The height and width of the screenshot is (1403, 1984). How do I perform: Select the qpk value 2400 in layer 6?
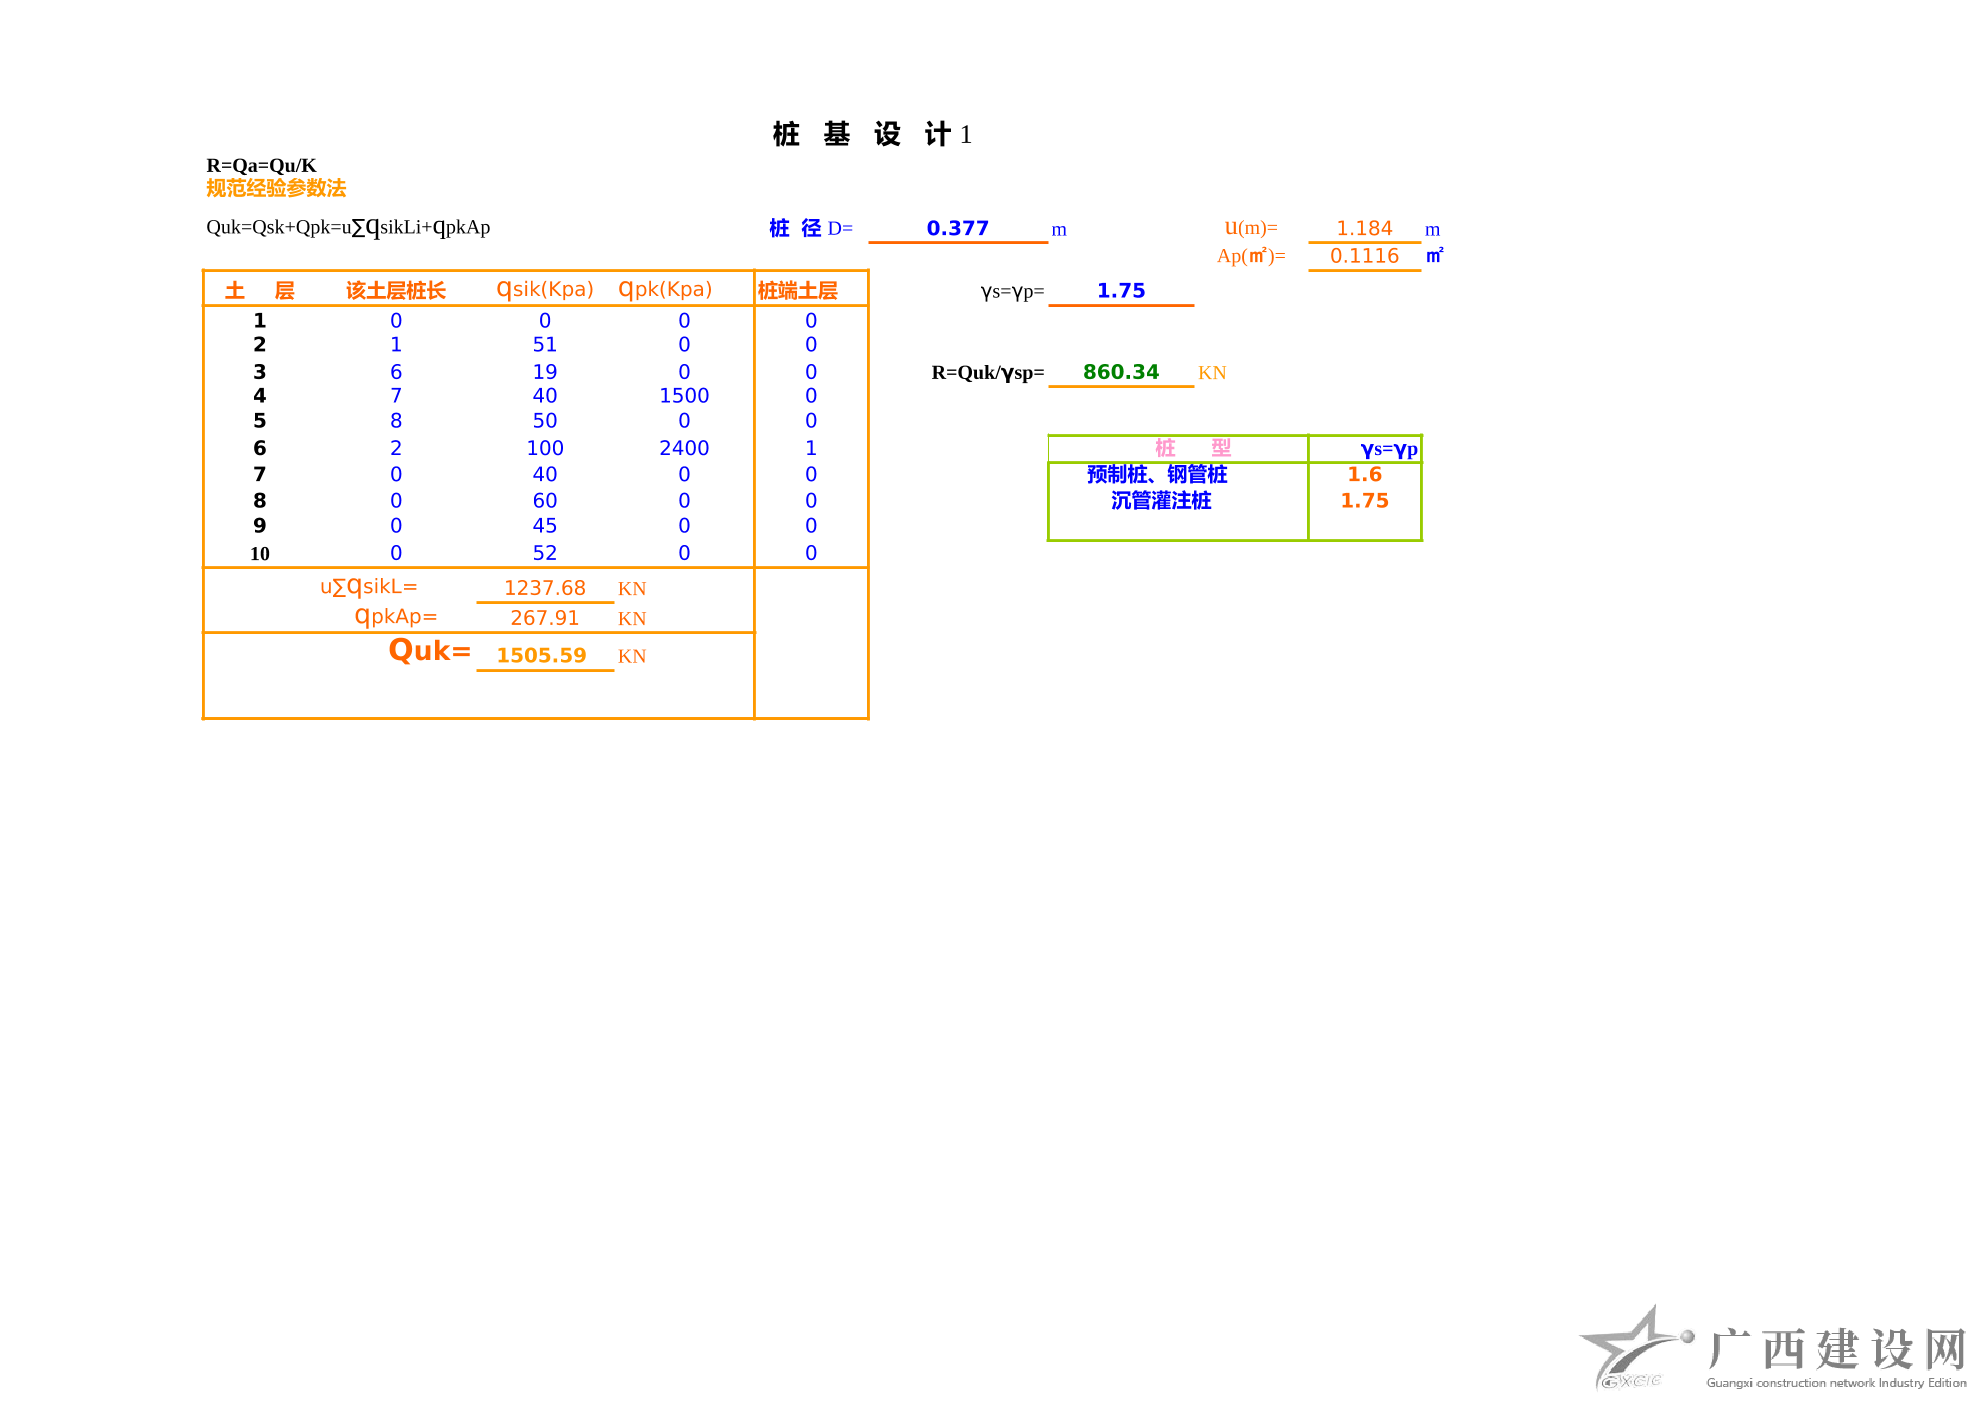click(x=684, y=448)
